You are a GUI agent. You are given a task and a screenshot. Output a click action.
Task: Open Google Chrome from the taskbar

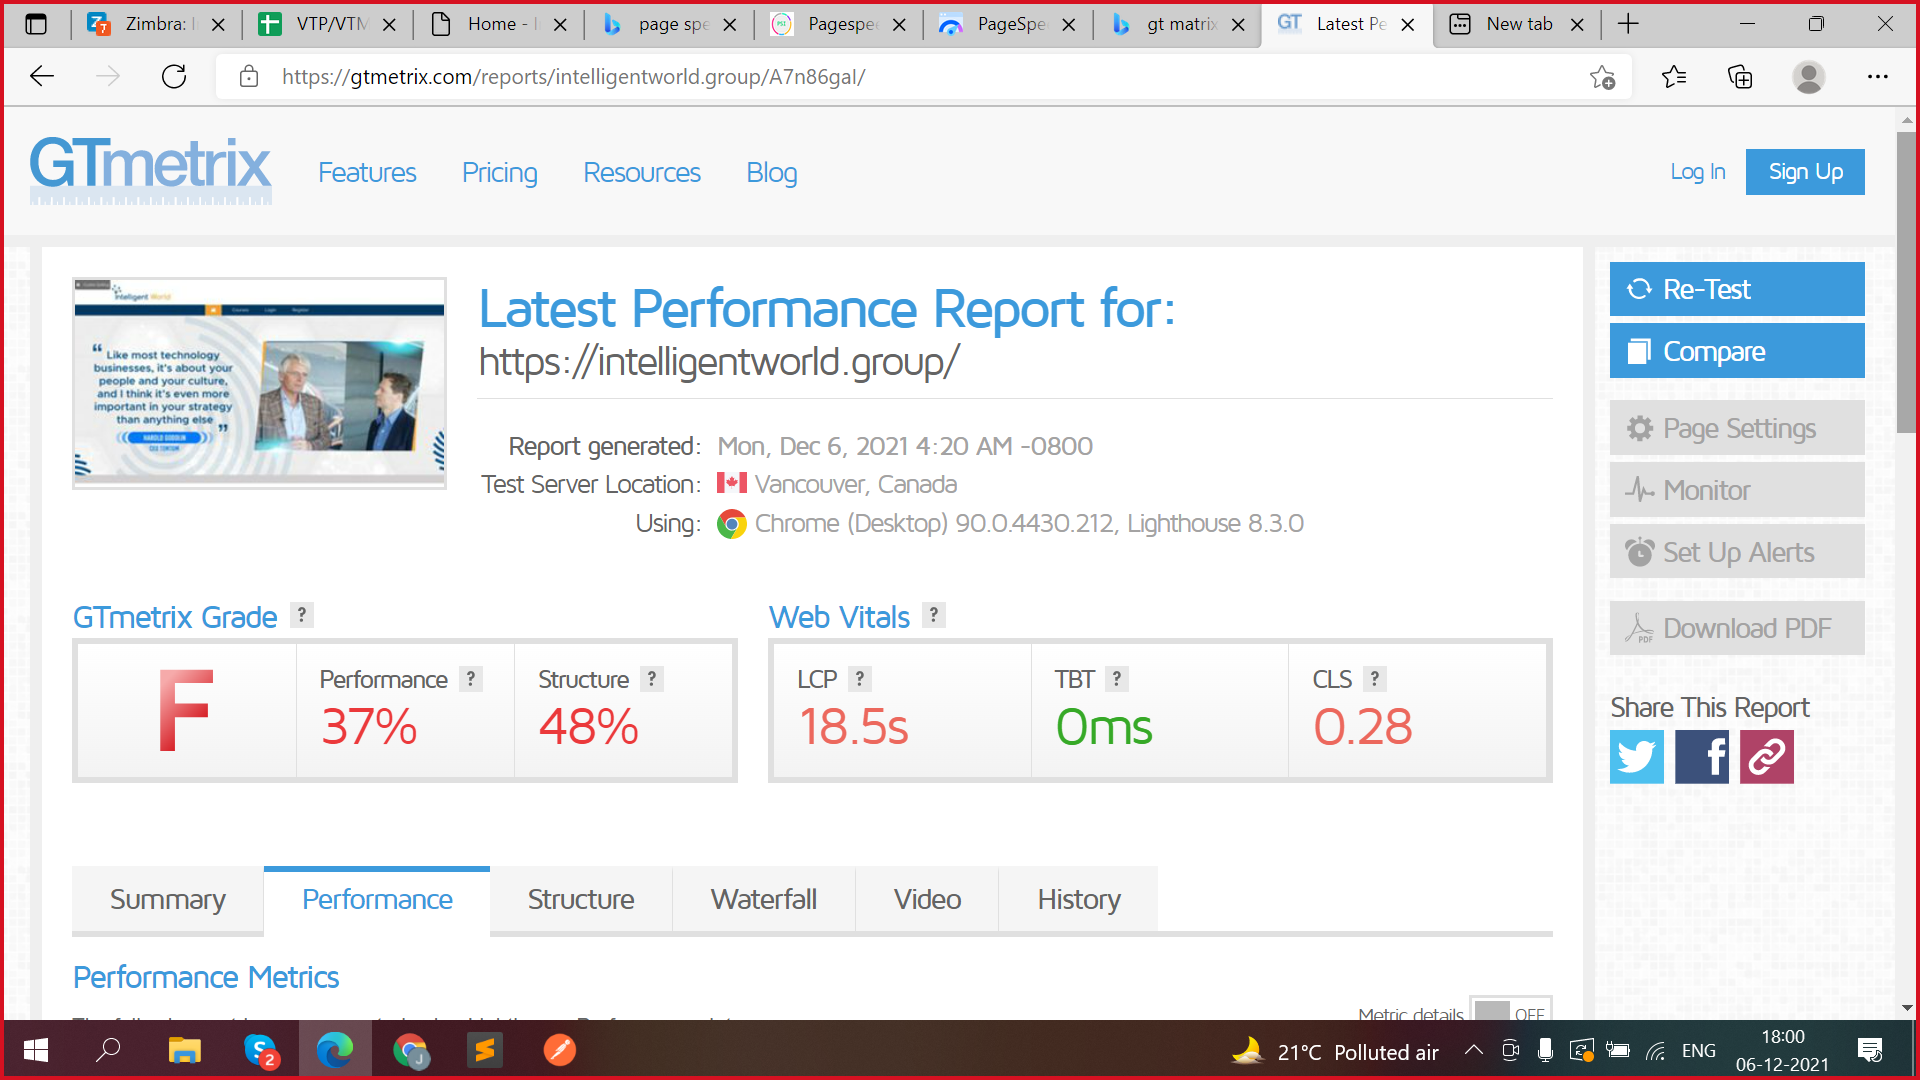coord(410,1050)
